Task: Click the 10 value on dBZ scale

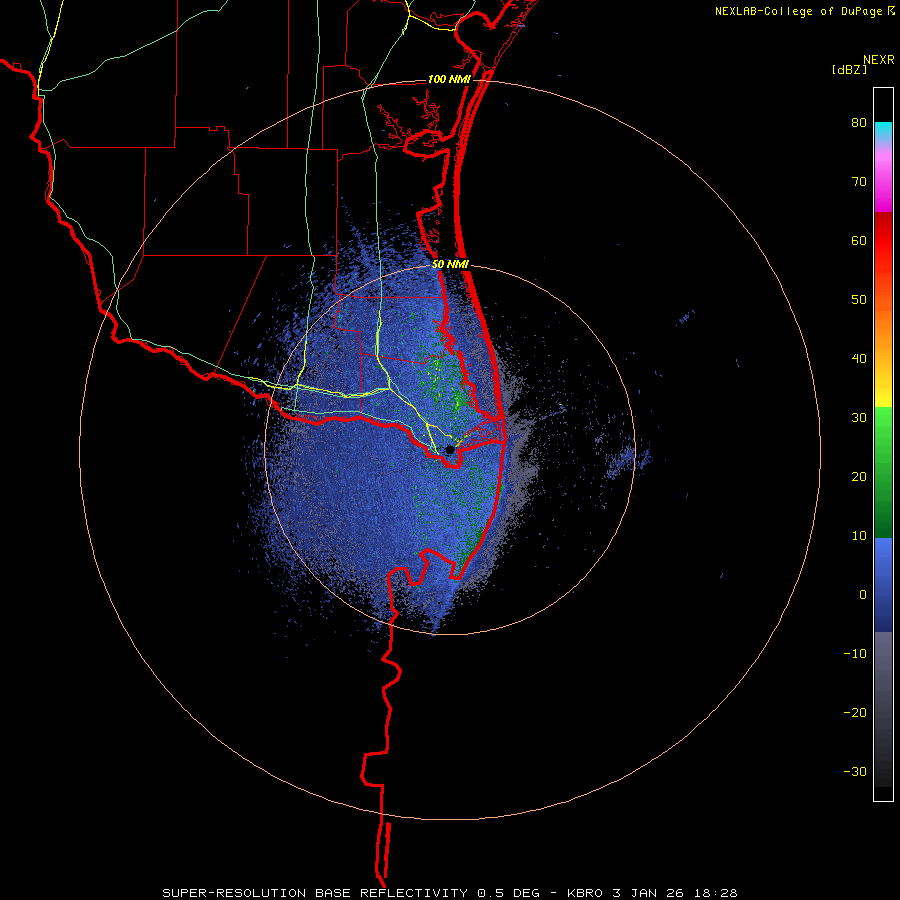Action: (x=859, y=536)
